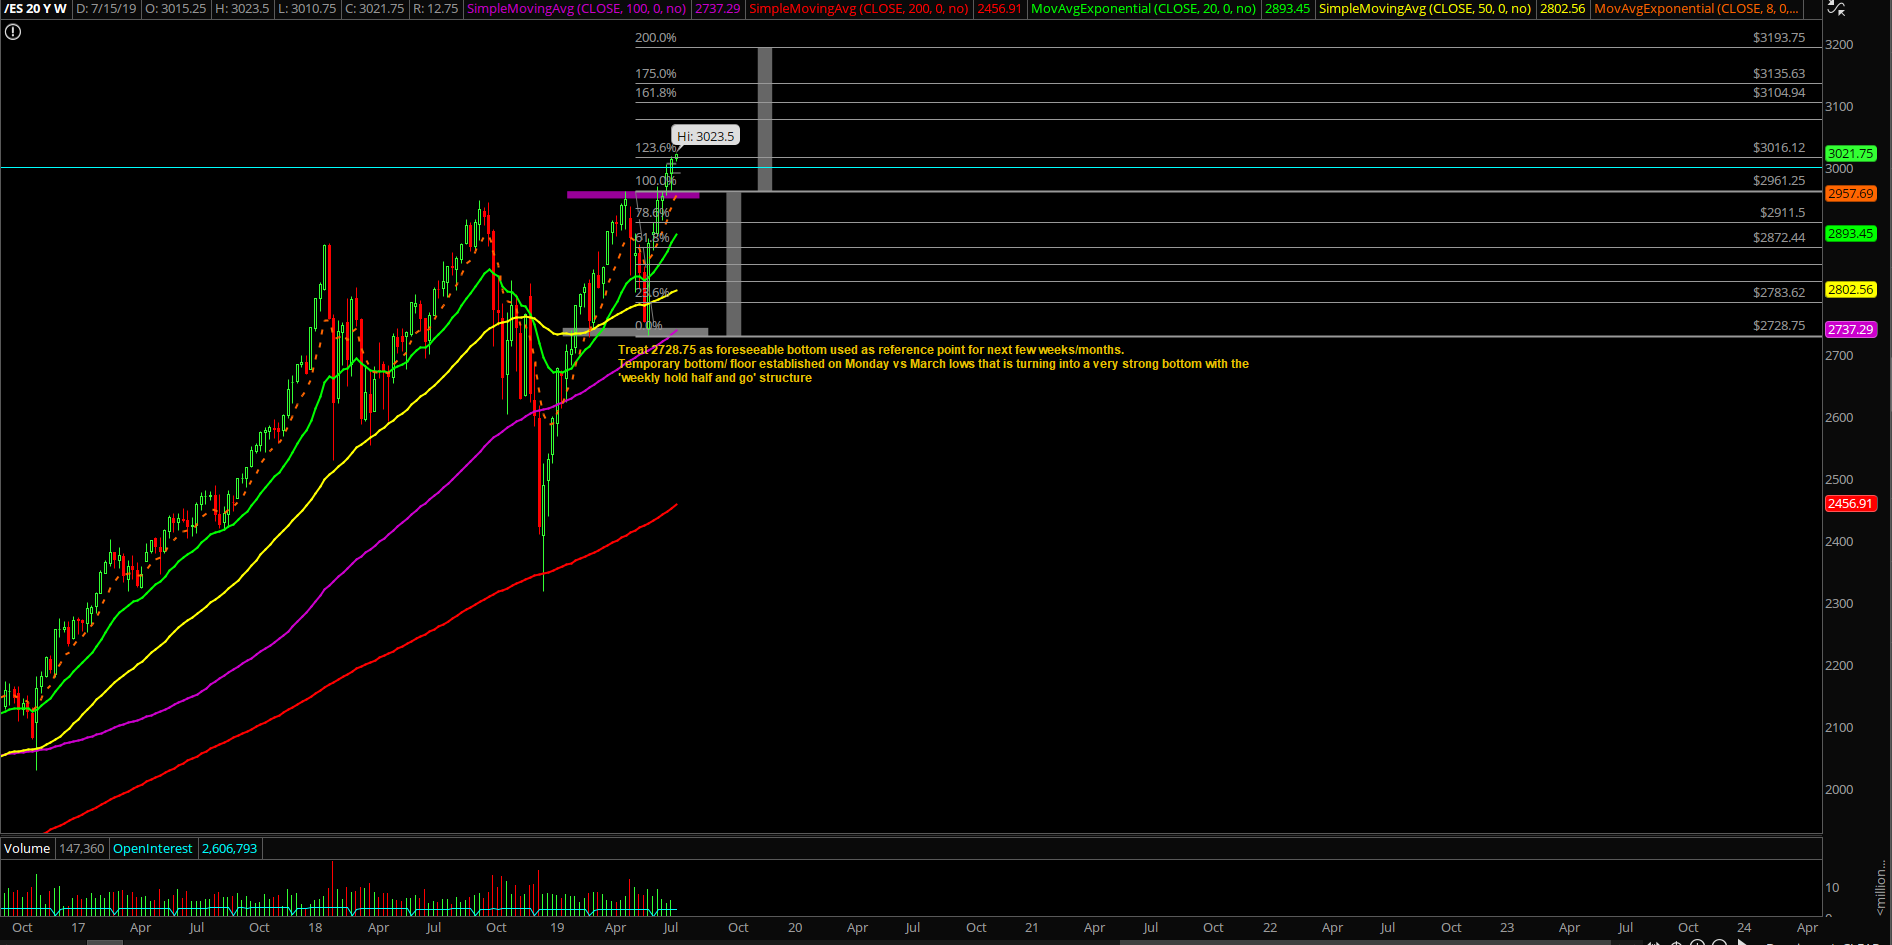Click the Volume study label
The width and height of the screenshot is (1892, 945).
click(x=27, y=848)
